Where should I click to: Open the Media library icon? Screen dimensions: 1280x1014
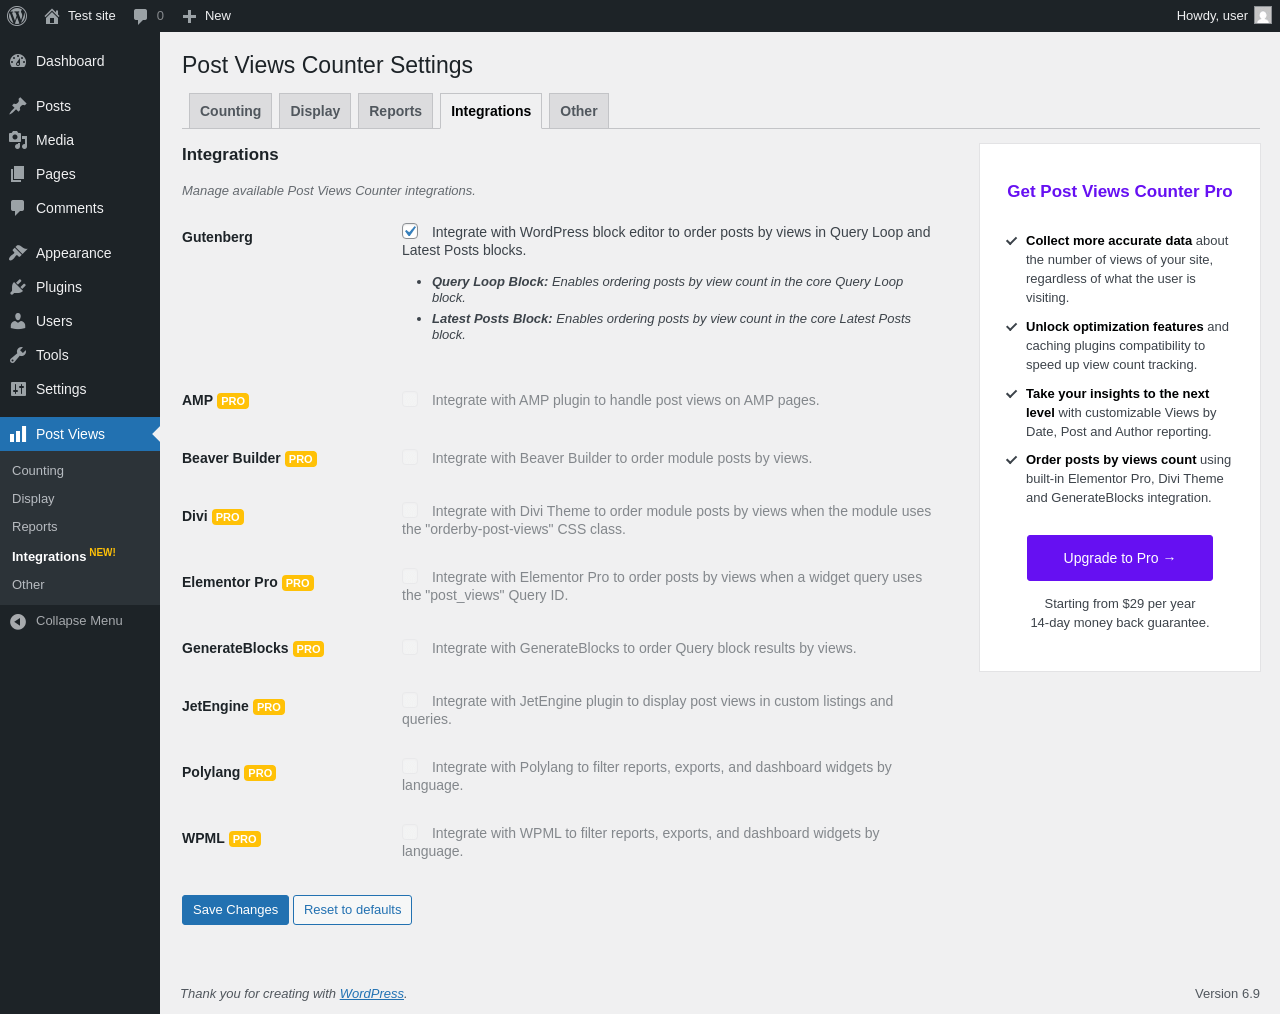[x=18, y=140]
